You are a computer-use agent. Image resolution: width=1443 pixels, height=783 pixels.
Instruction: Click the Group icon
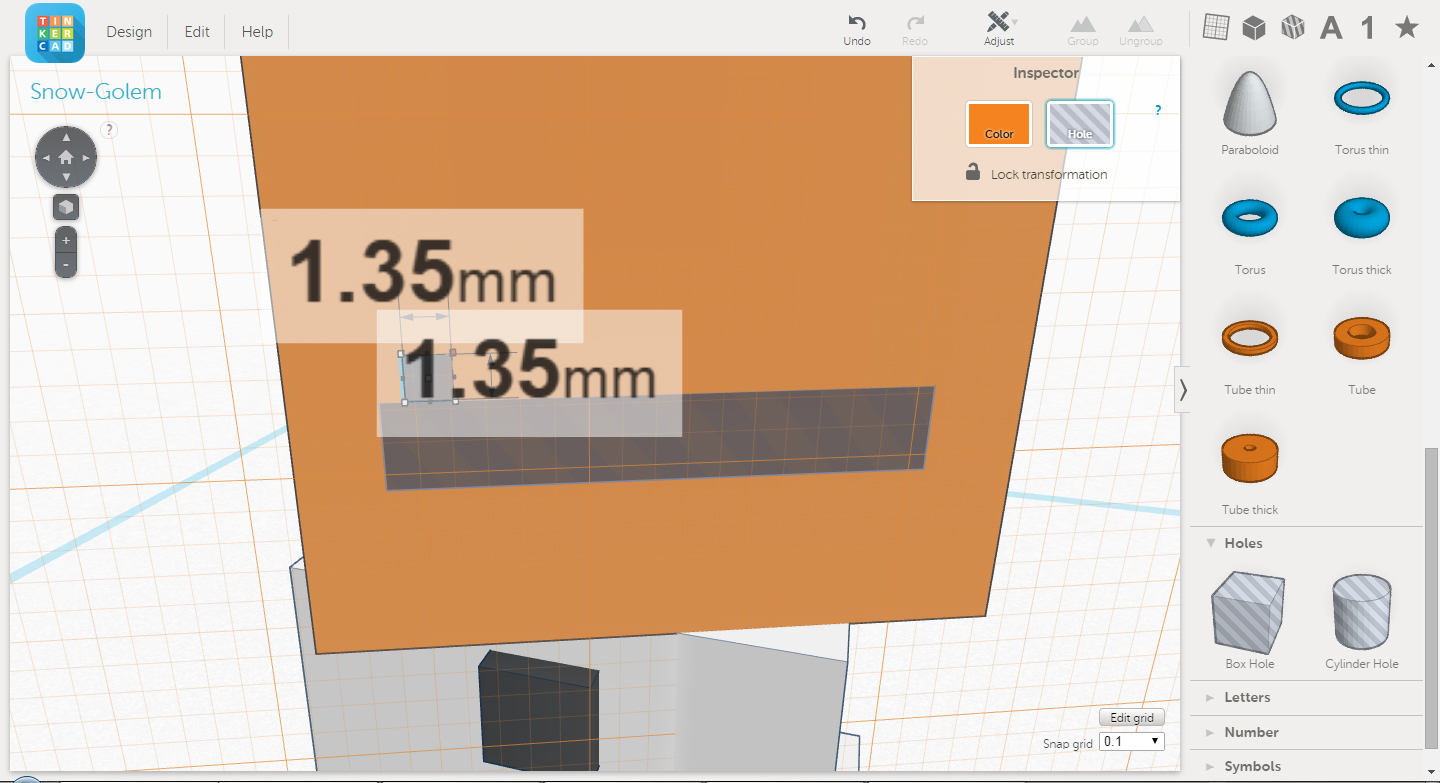(x=1083, y=30)
